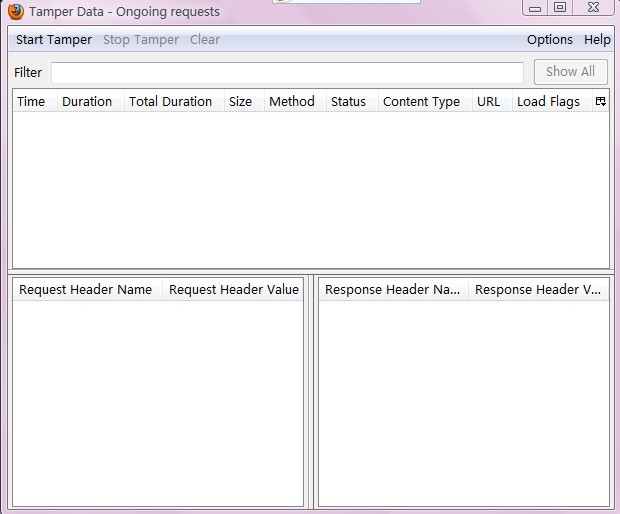Sort by the URL column header
This screenshot has height=514, width=620.
pyautogui.click(x=493, y=101)
